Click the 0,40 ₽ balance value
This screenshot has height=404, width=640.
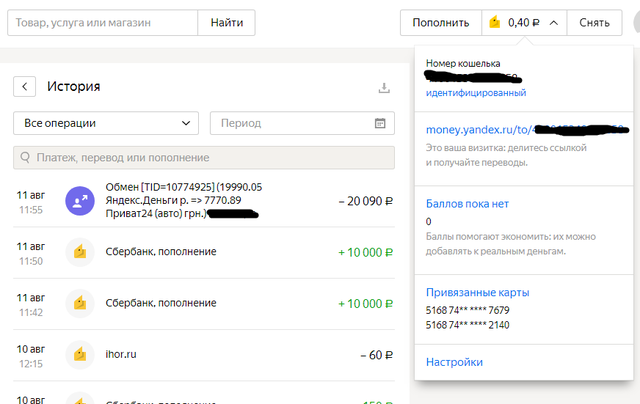pos(524,23)
